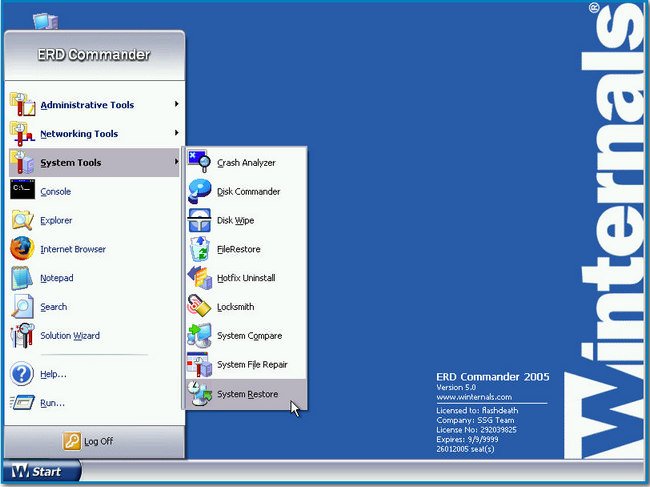Select Crash Analyzer in submenu

pos(246,162)
